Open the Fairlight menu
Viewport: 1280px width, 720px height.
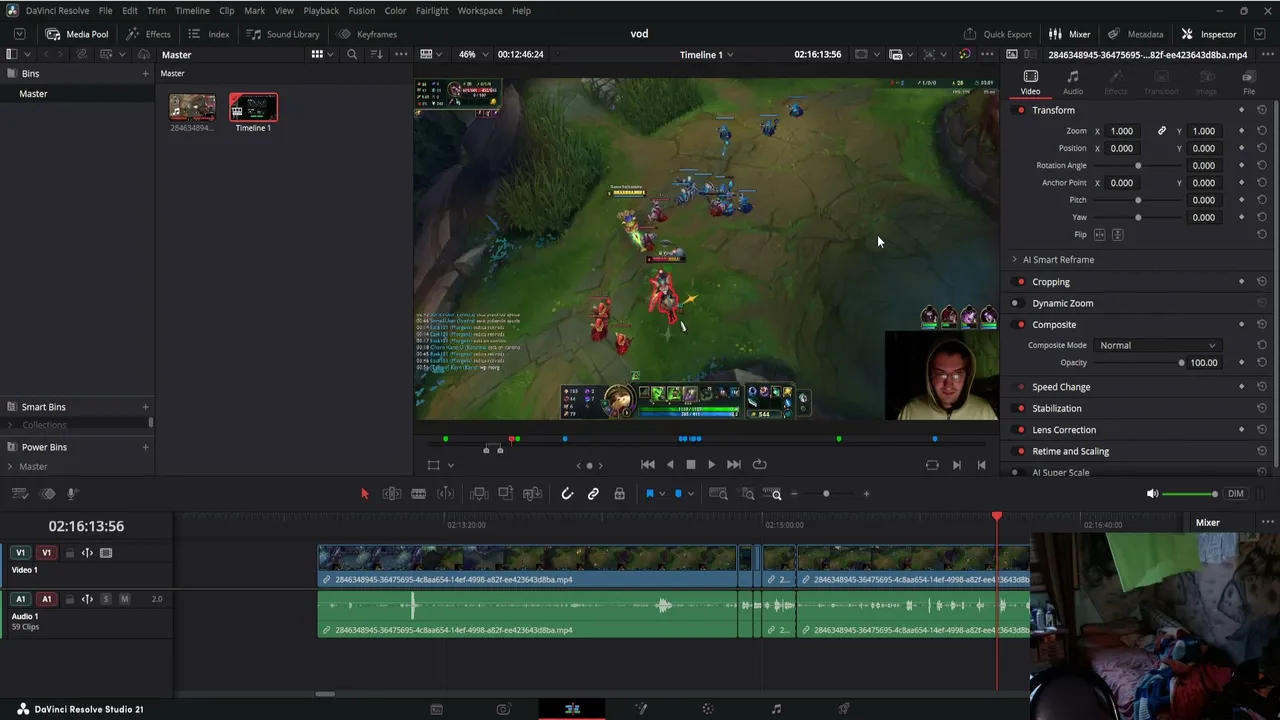point(432,10)
